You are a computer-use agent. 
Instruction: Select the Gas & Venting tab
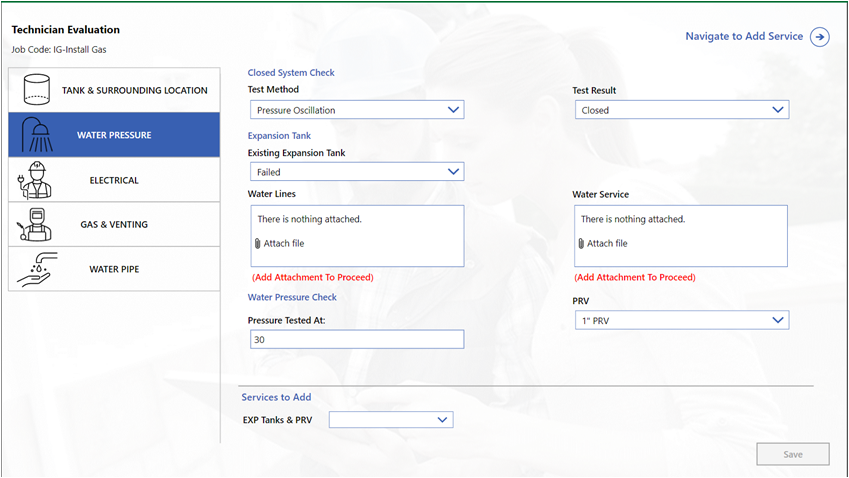pos(114,225)
